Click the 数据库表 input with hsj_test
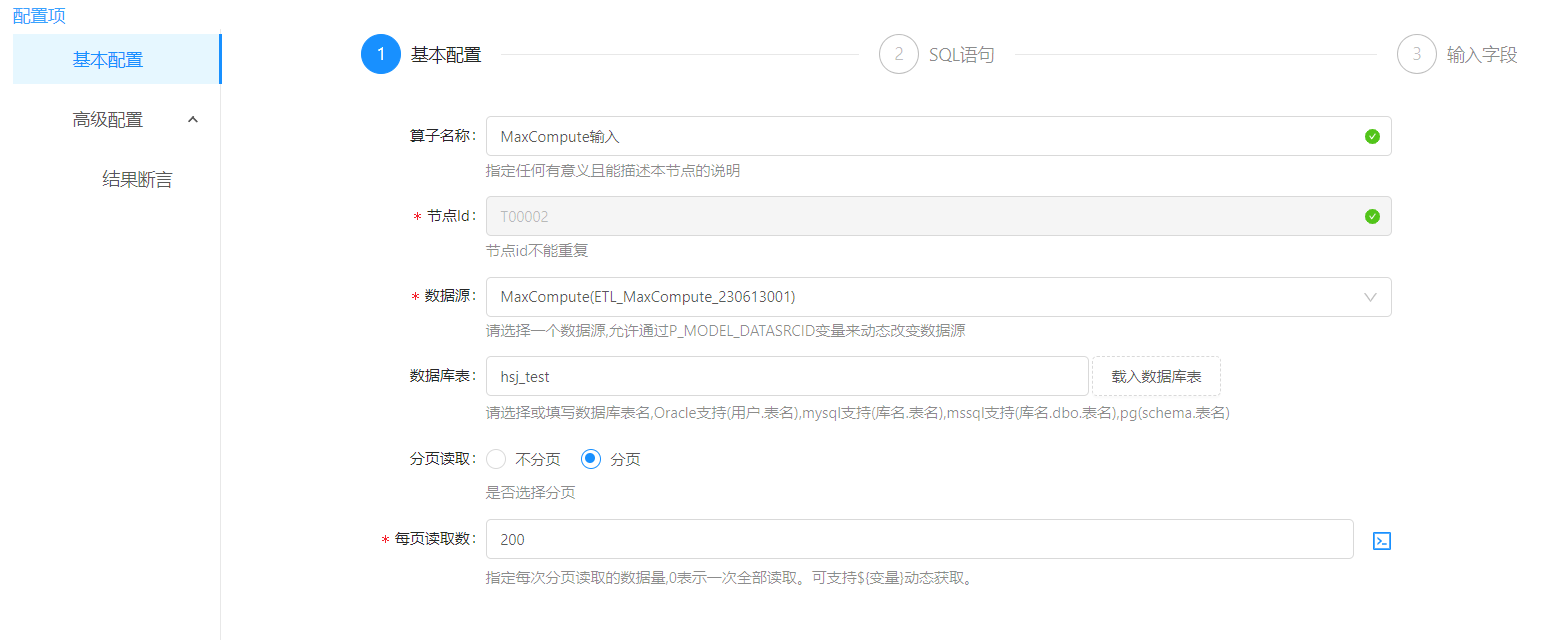This screenshot has width=1547, height=640. (x=786, y=377)
